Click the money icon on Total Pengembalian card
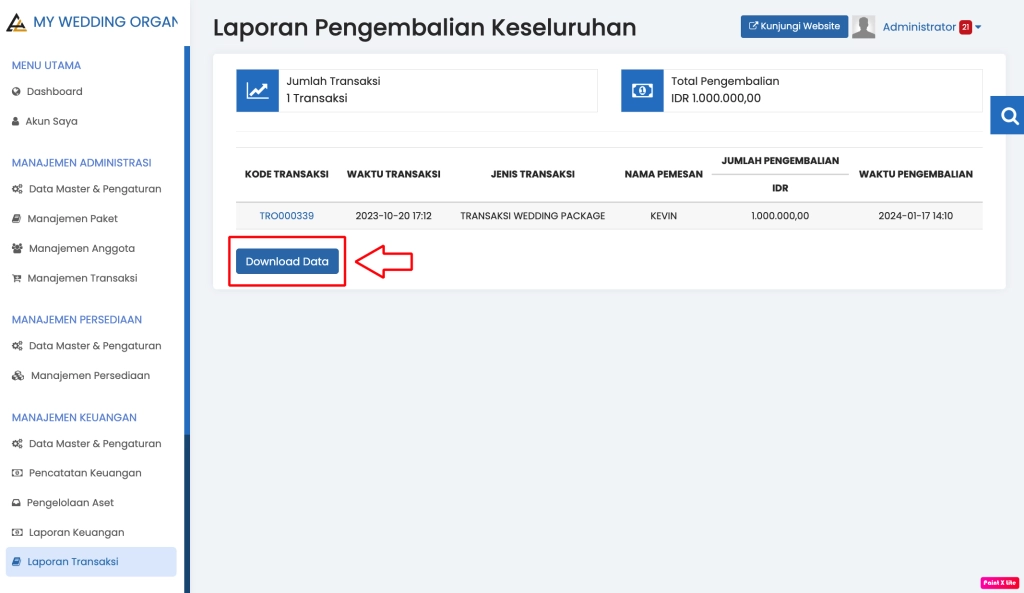This screenshot has height=593, width=1024. 641,90
